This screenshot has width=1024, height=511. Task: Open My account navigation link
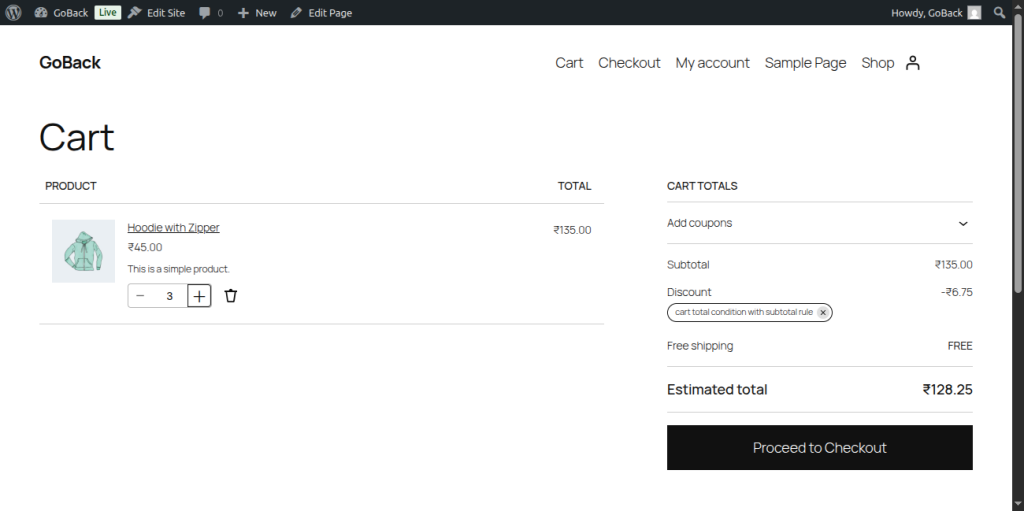[x=712, y=63]
